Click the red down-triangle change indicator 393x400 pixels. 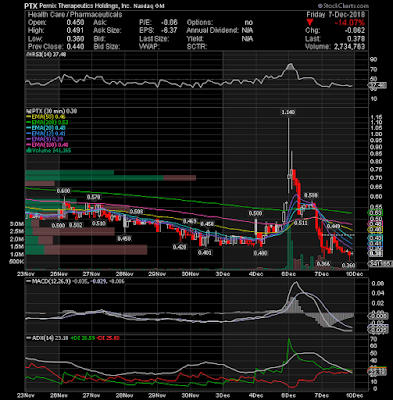(x=310, y=23)
